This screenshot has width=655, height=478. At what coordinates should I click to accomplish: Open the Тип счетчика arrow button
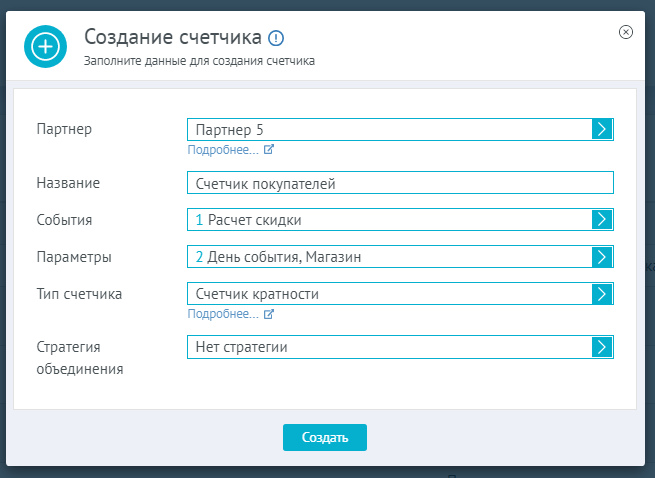pyautogui.click(x=602, y=294)
